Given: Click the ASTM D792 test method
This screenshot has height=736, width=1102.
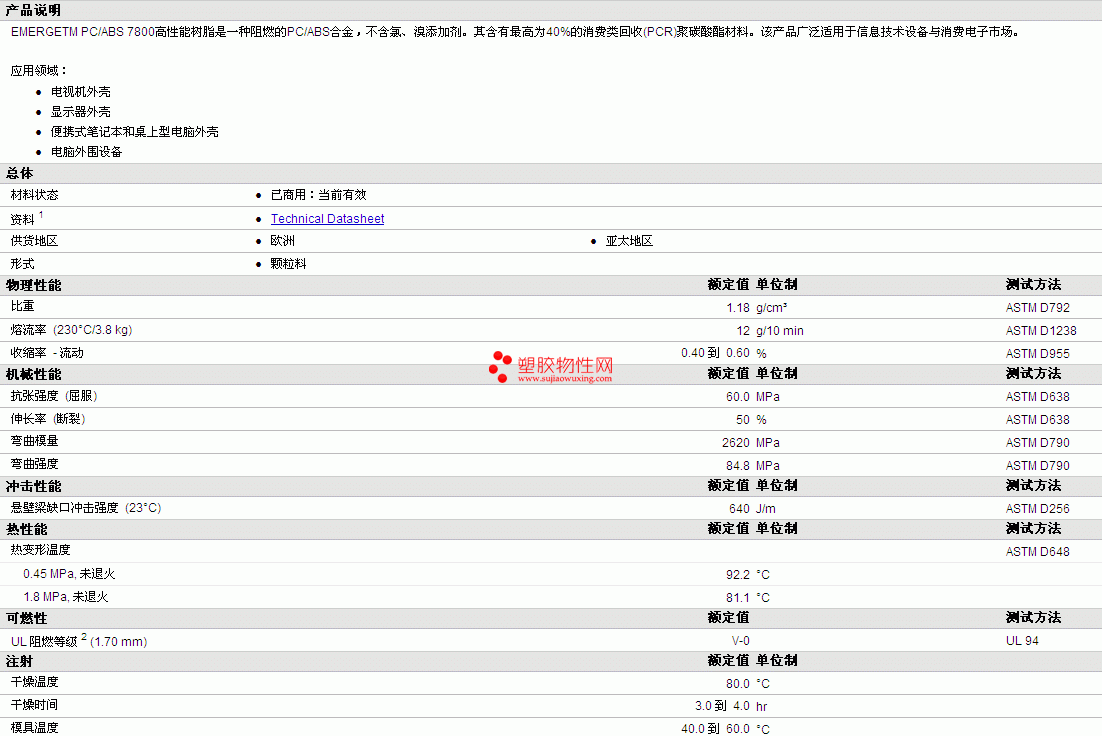Looking at the screenshot, I should (1037, 308).
